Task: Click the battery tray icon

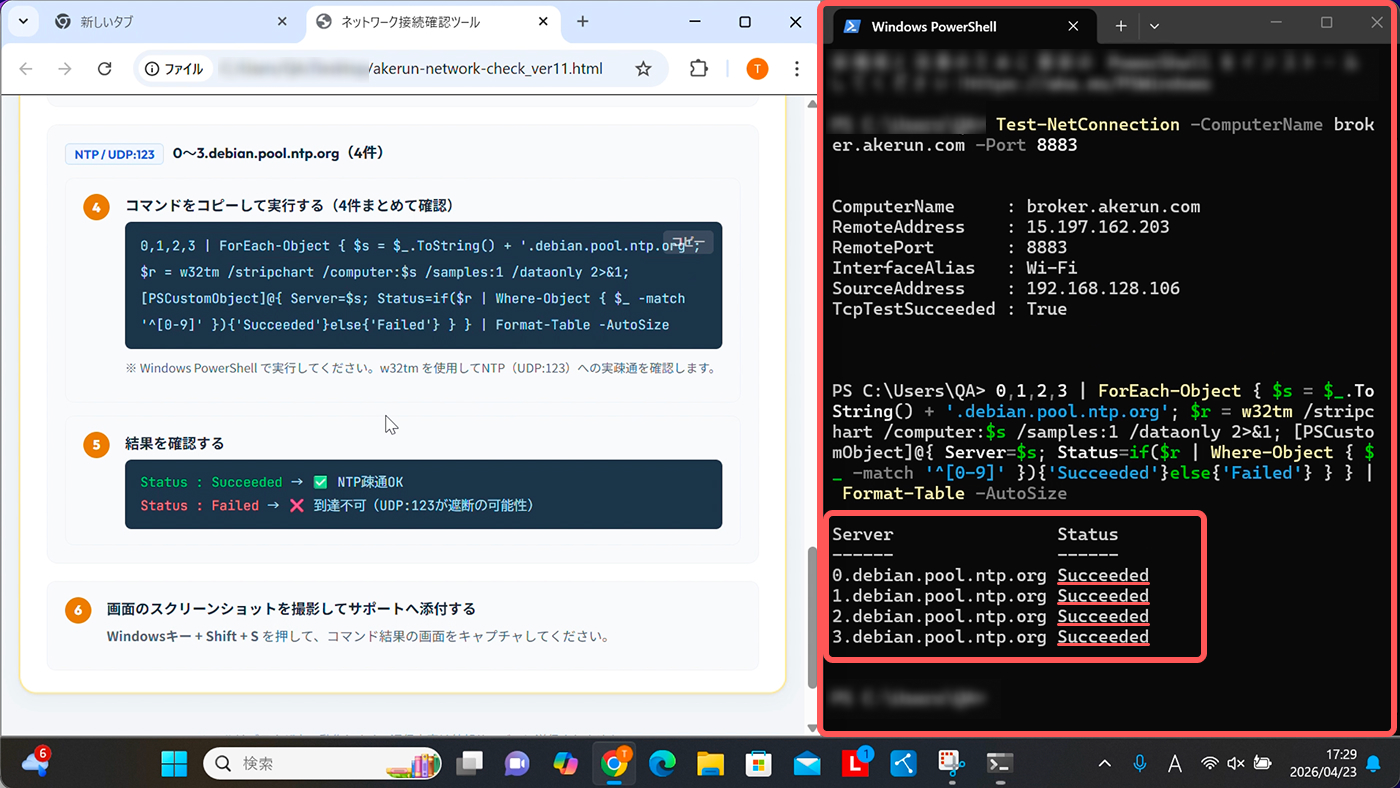Action: point(1262,764)
